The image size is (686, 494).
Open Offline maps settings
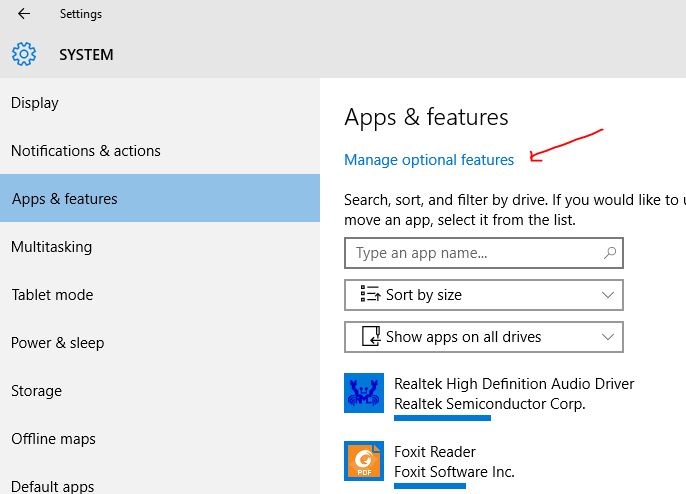160,438
